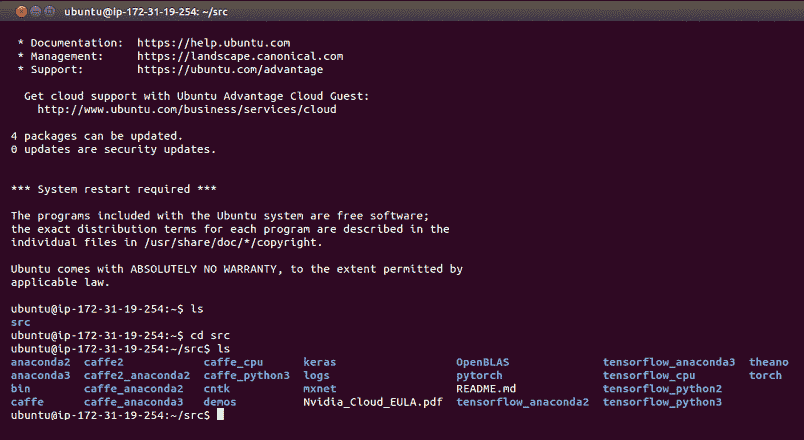
Task: Select the caffe2 directory name
Action: click(x=104, y=363)
